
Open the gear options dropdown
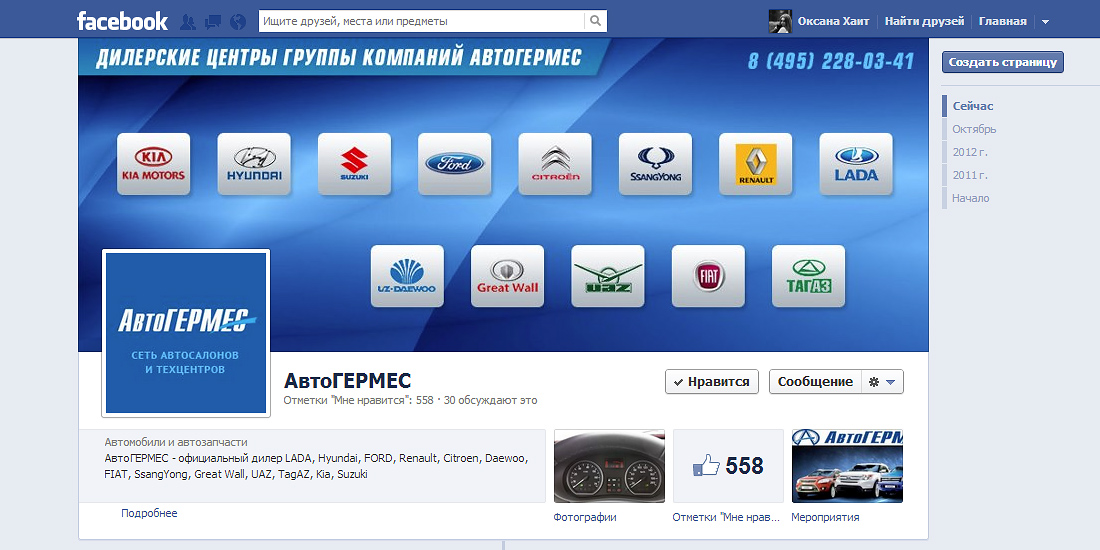[x=883, y=382]
